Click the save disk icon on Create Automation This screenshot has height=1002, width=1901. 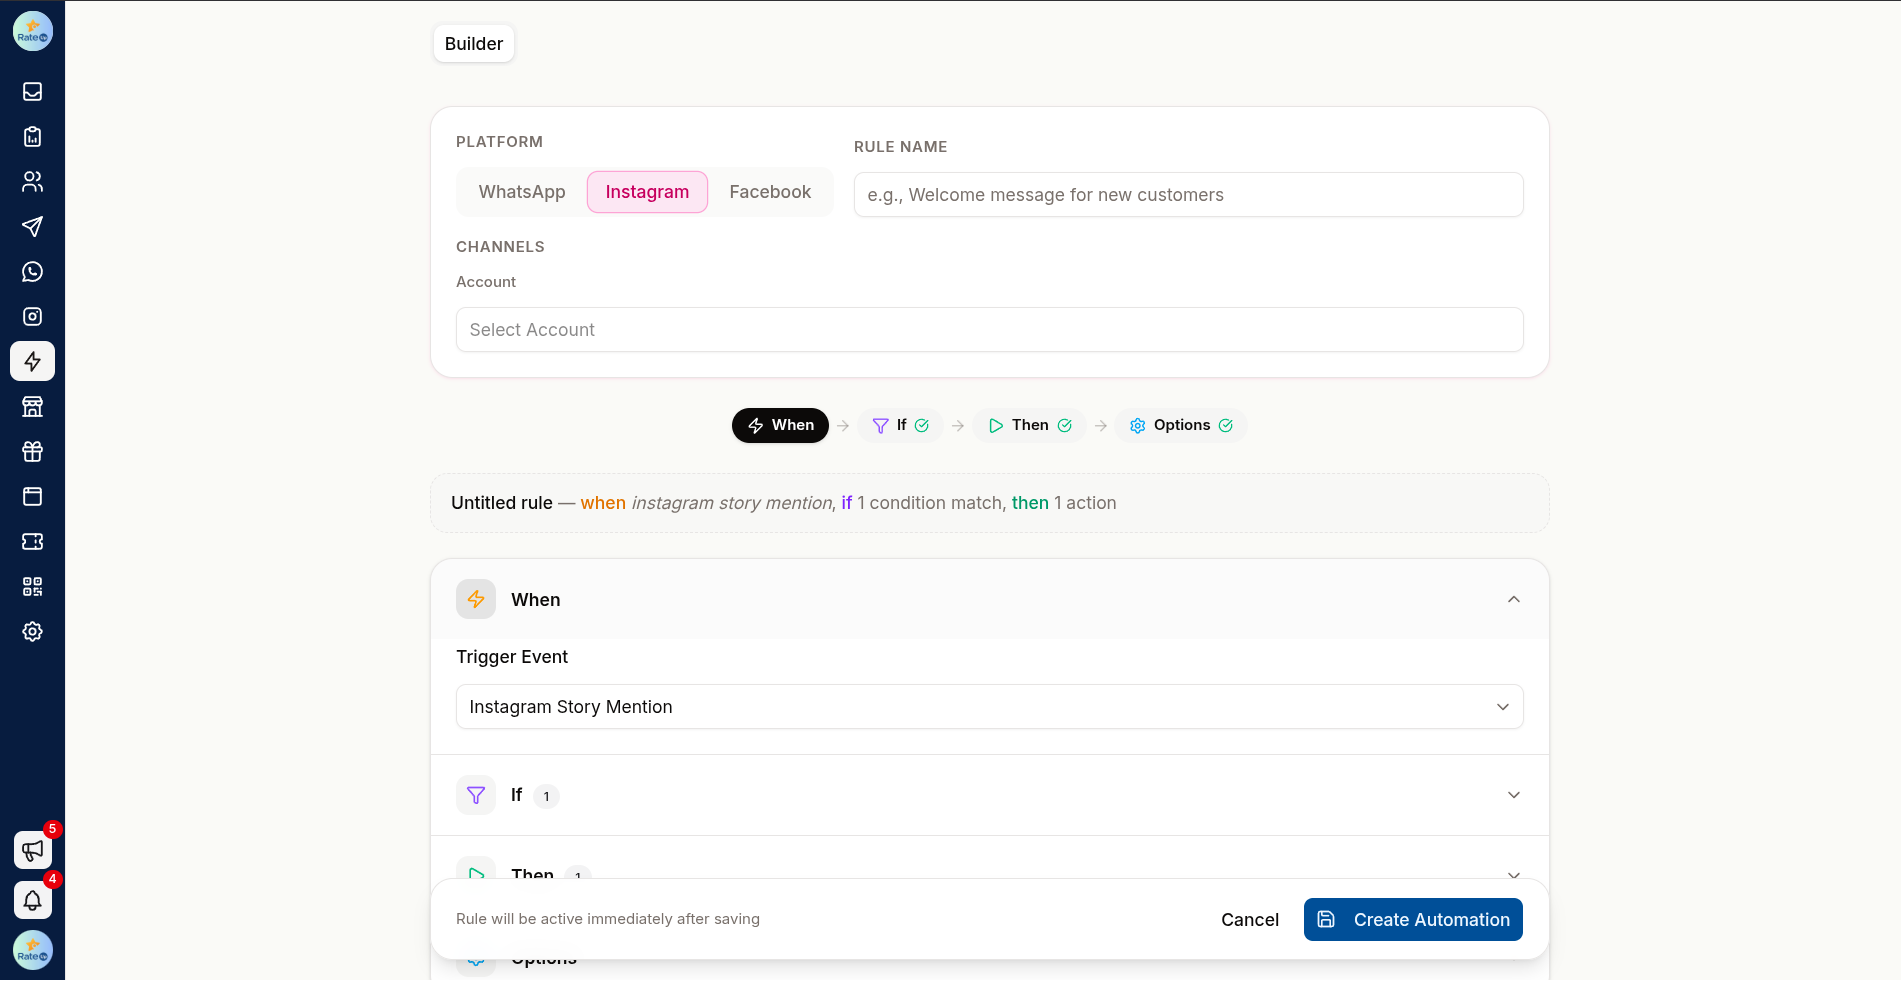1326,919
